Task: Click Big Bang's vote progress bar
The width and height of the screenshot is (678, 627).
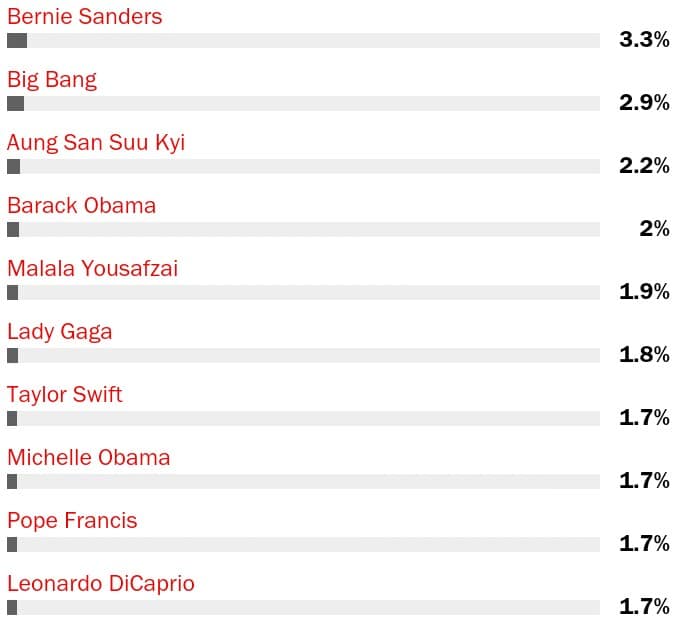Action: 303,104
